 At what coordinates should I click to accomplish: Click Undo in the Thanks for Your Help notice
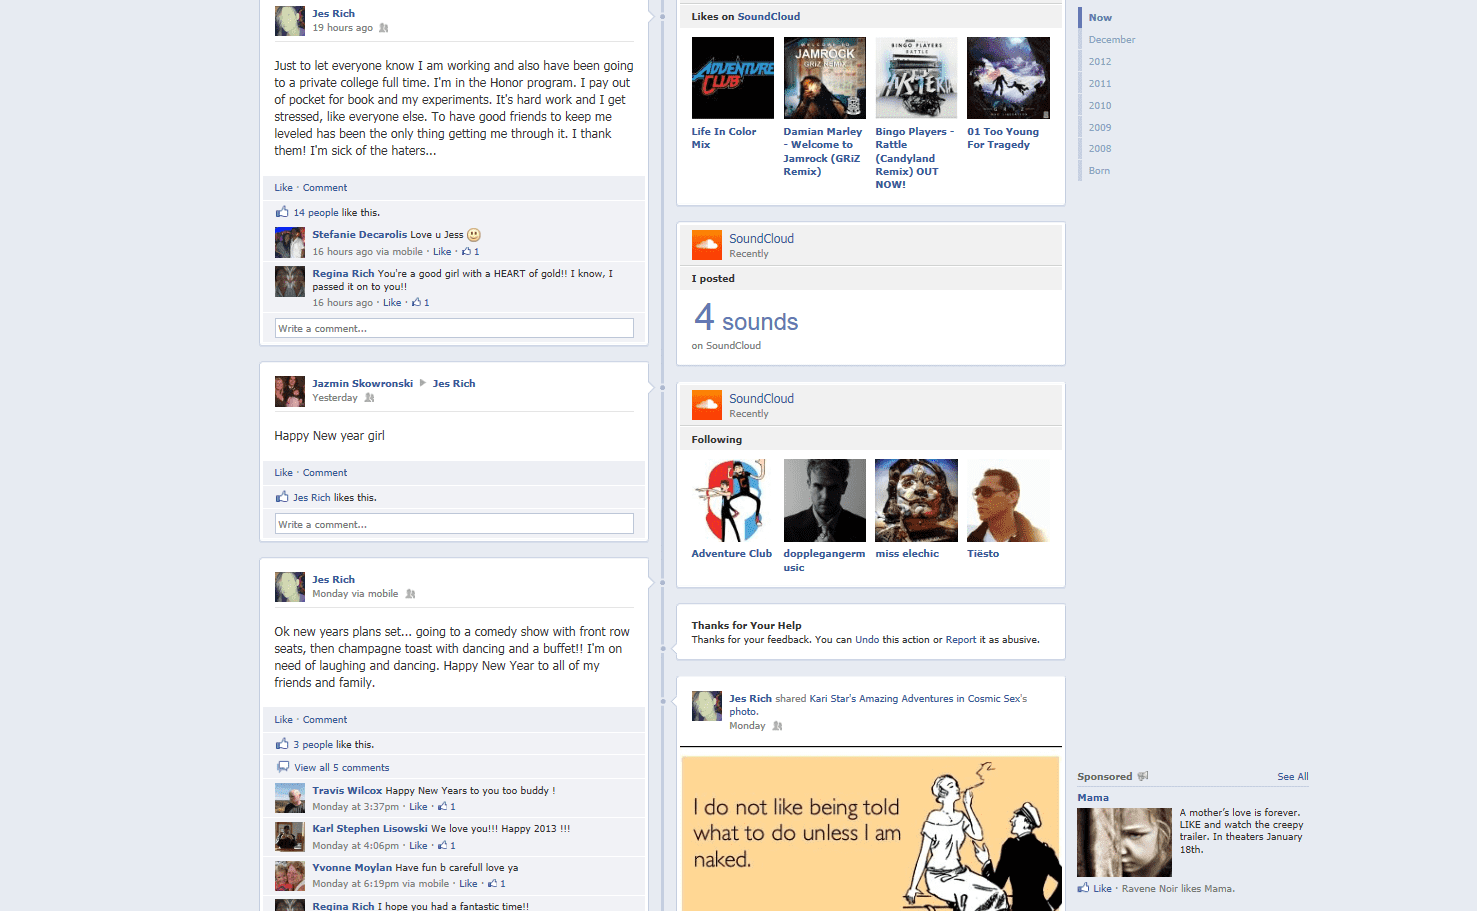click(x=867, y=640)
